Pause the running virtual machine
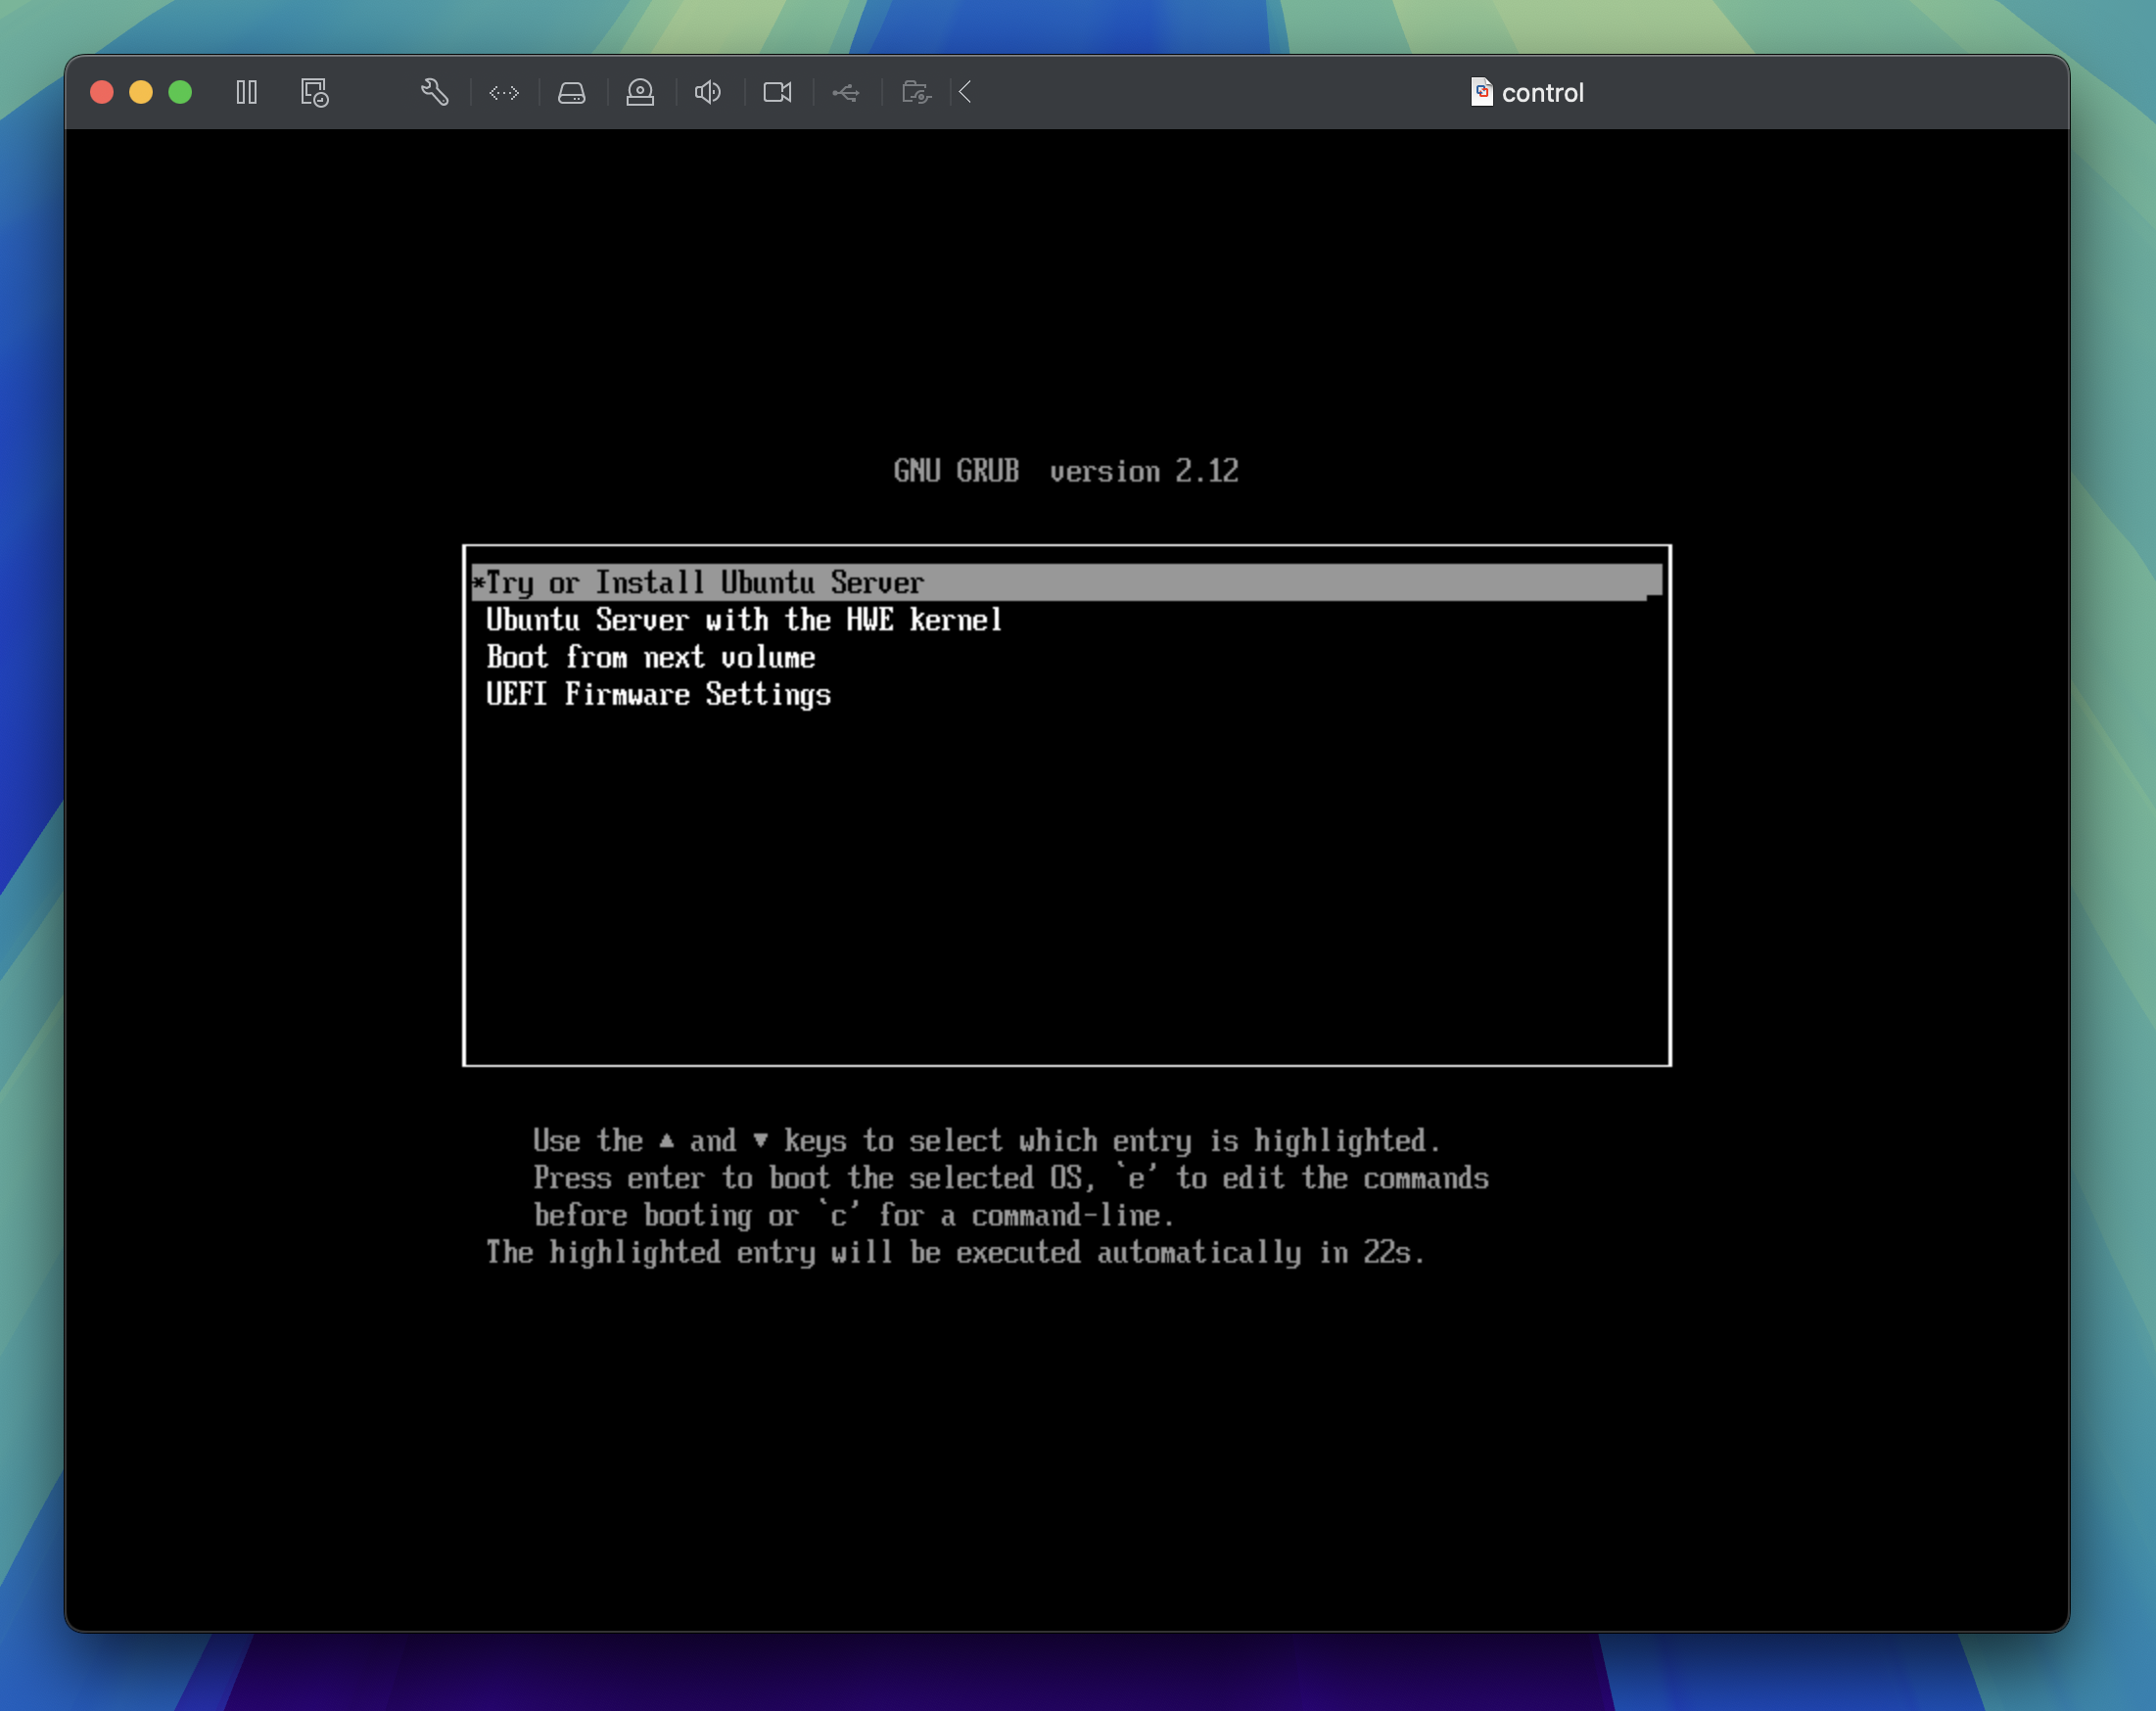 tap(246, 92)
